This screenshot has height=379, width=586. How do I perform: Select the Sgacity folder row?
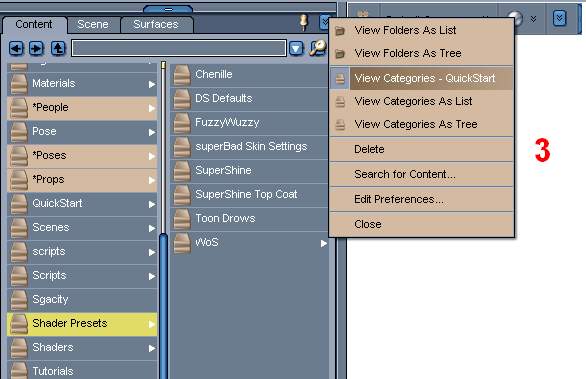click(82, 300)
